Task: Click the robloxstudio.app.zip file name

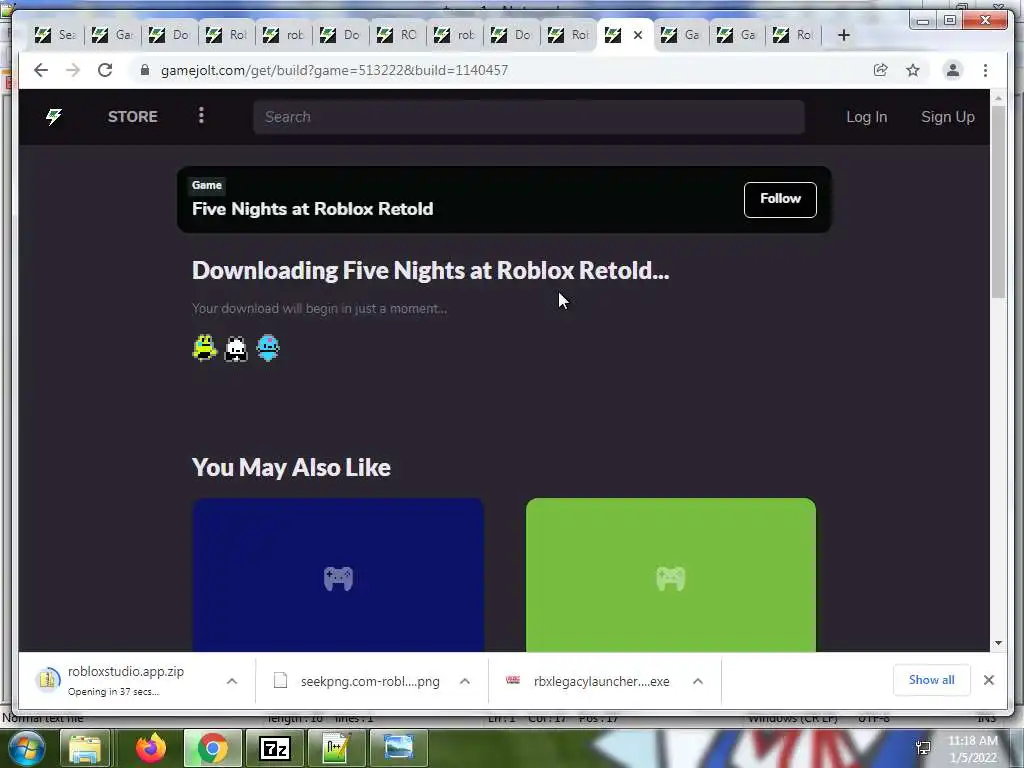Action: point(126,671)
